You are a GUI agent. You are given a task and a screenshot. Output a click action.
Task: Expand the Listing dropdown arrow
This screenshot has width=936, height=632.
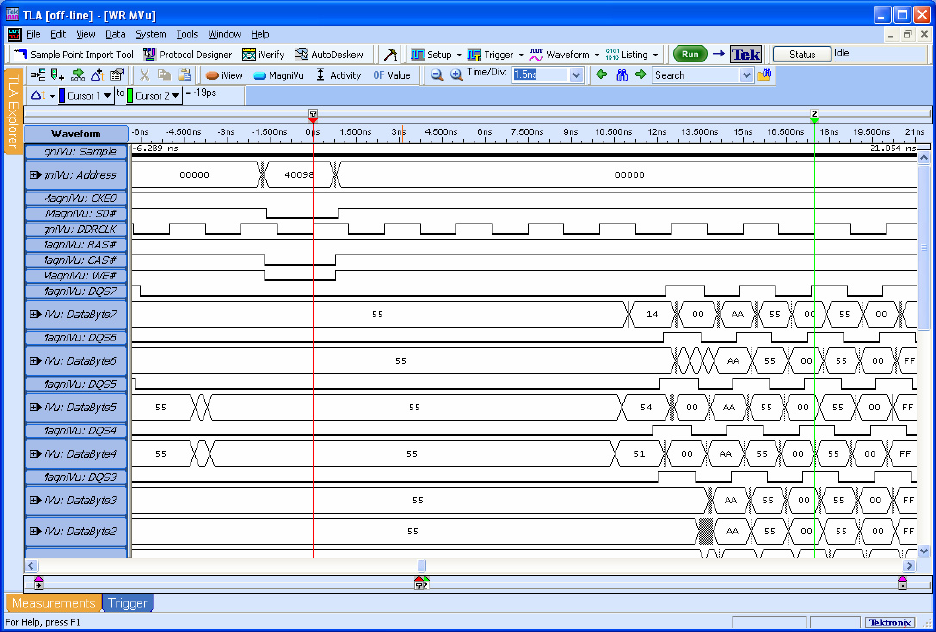(655, 55)
